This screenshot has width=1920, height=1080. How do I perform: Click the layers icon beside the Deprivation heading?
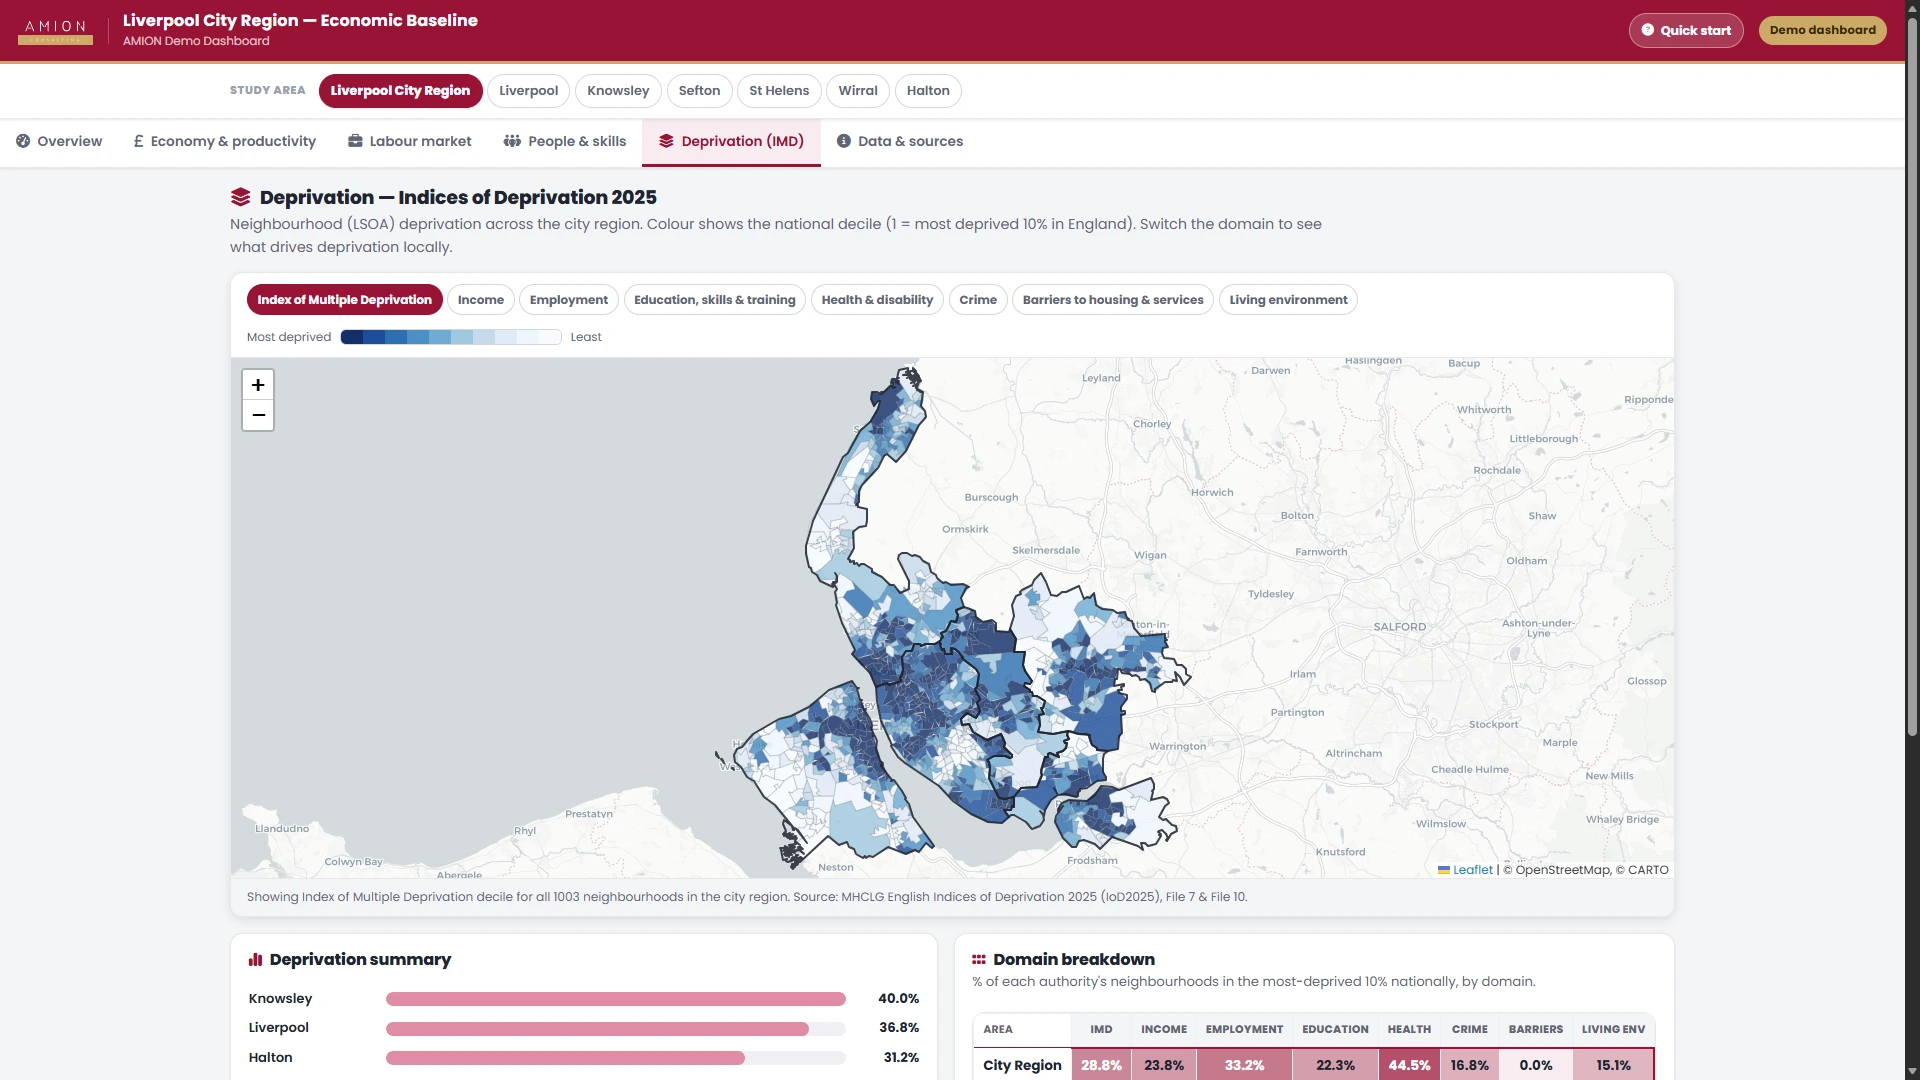240,197
